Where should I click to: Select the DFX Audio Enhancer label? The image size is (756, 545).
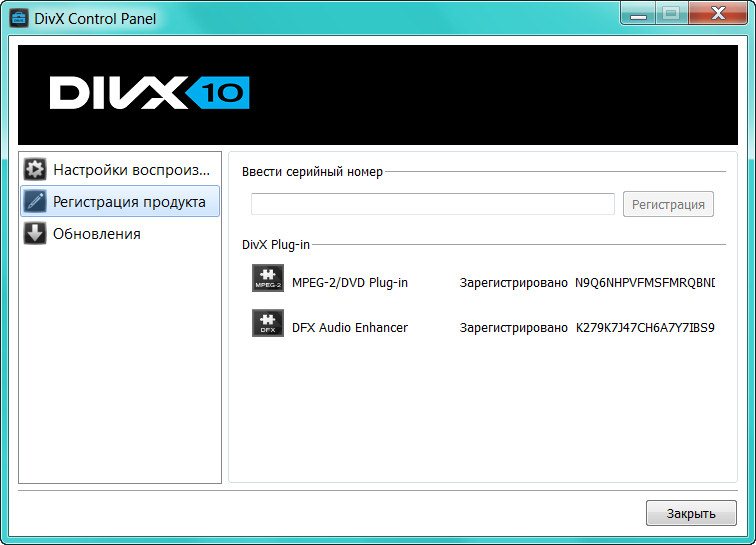point(350,327)
